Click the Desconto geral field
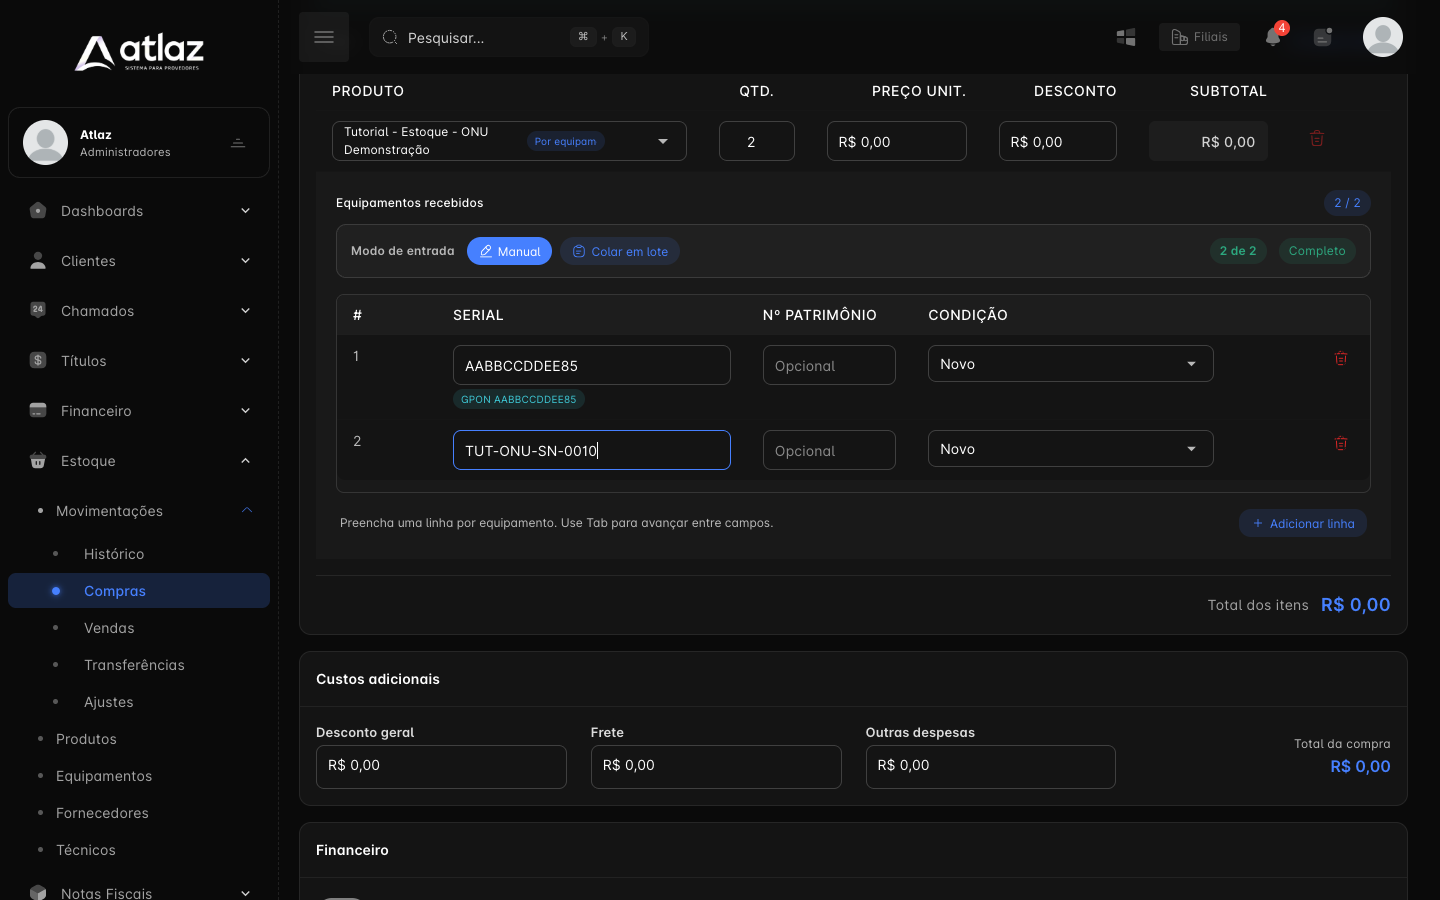This screenshot has width=1440, height=900. (441, 767)
